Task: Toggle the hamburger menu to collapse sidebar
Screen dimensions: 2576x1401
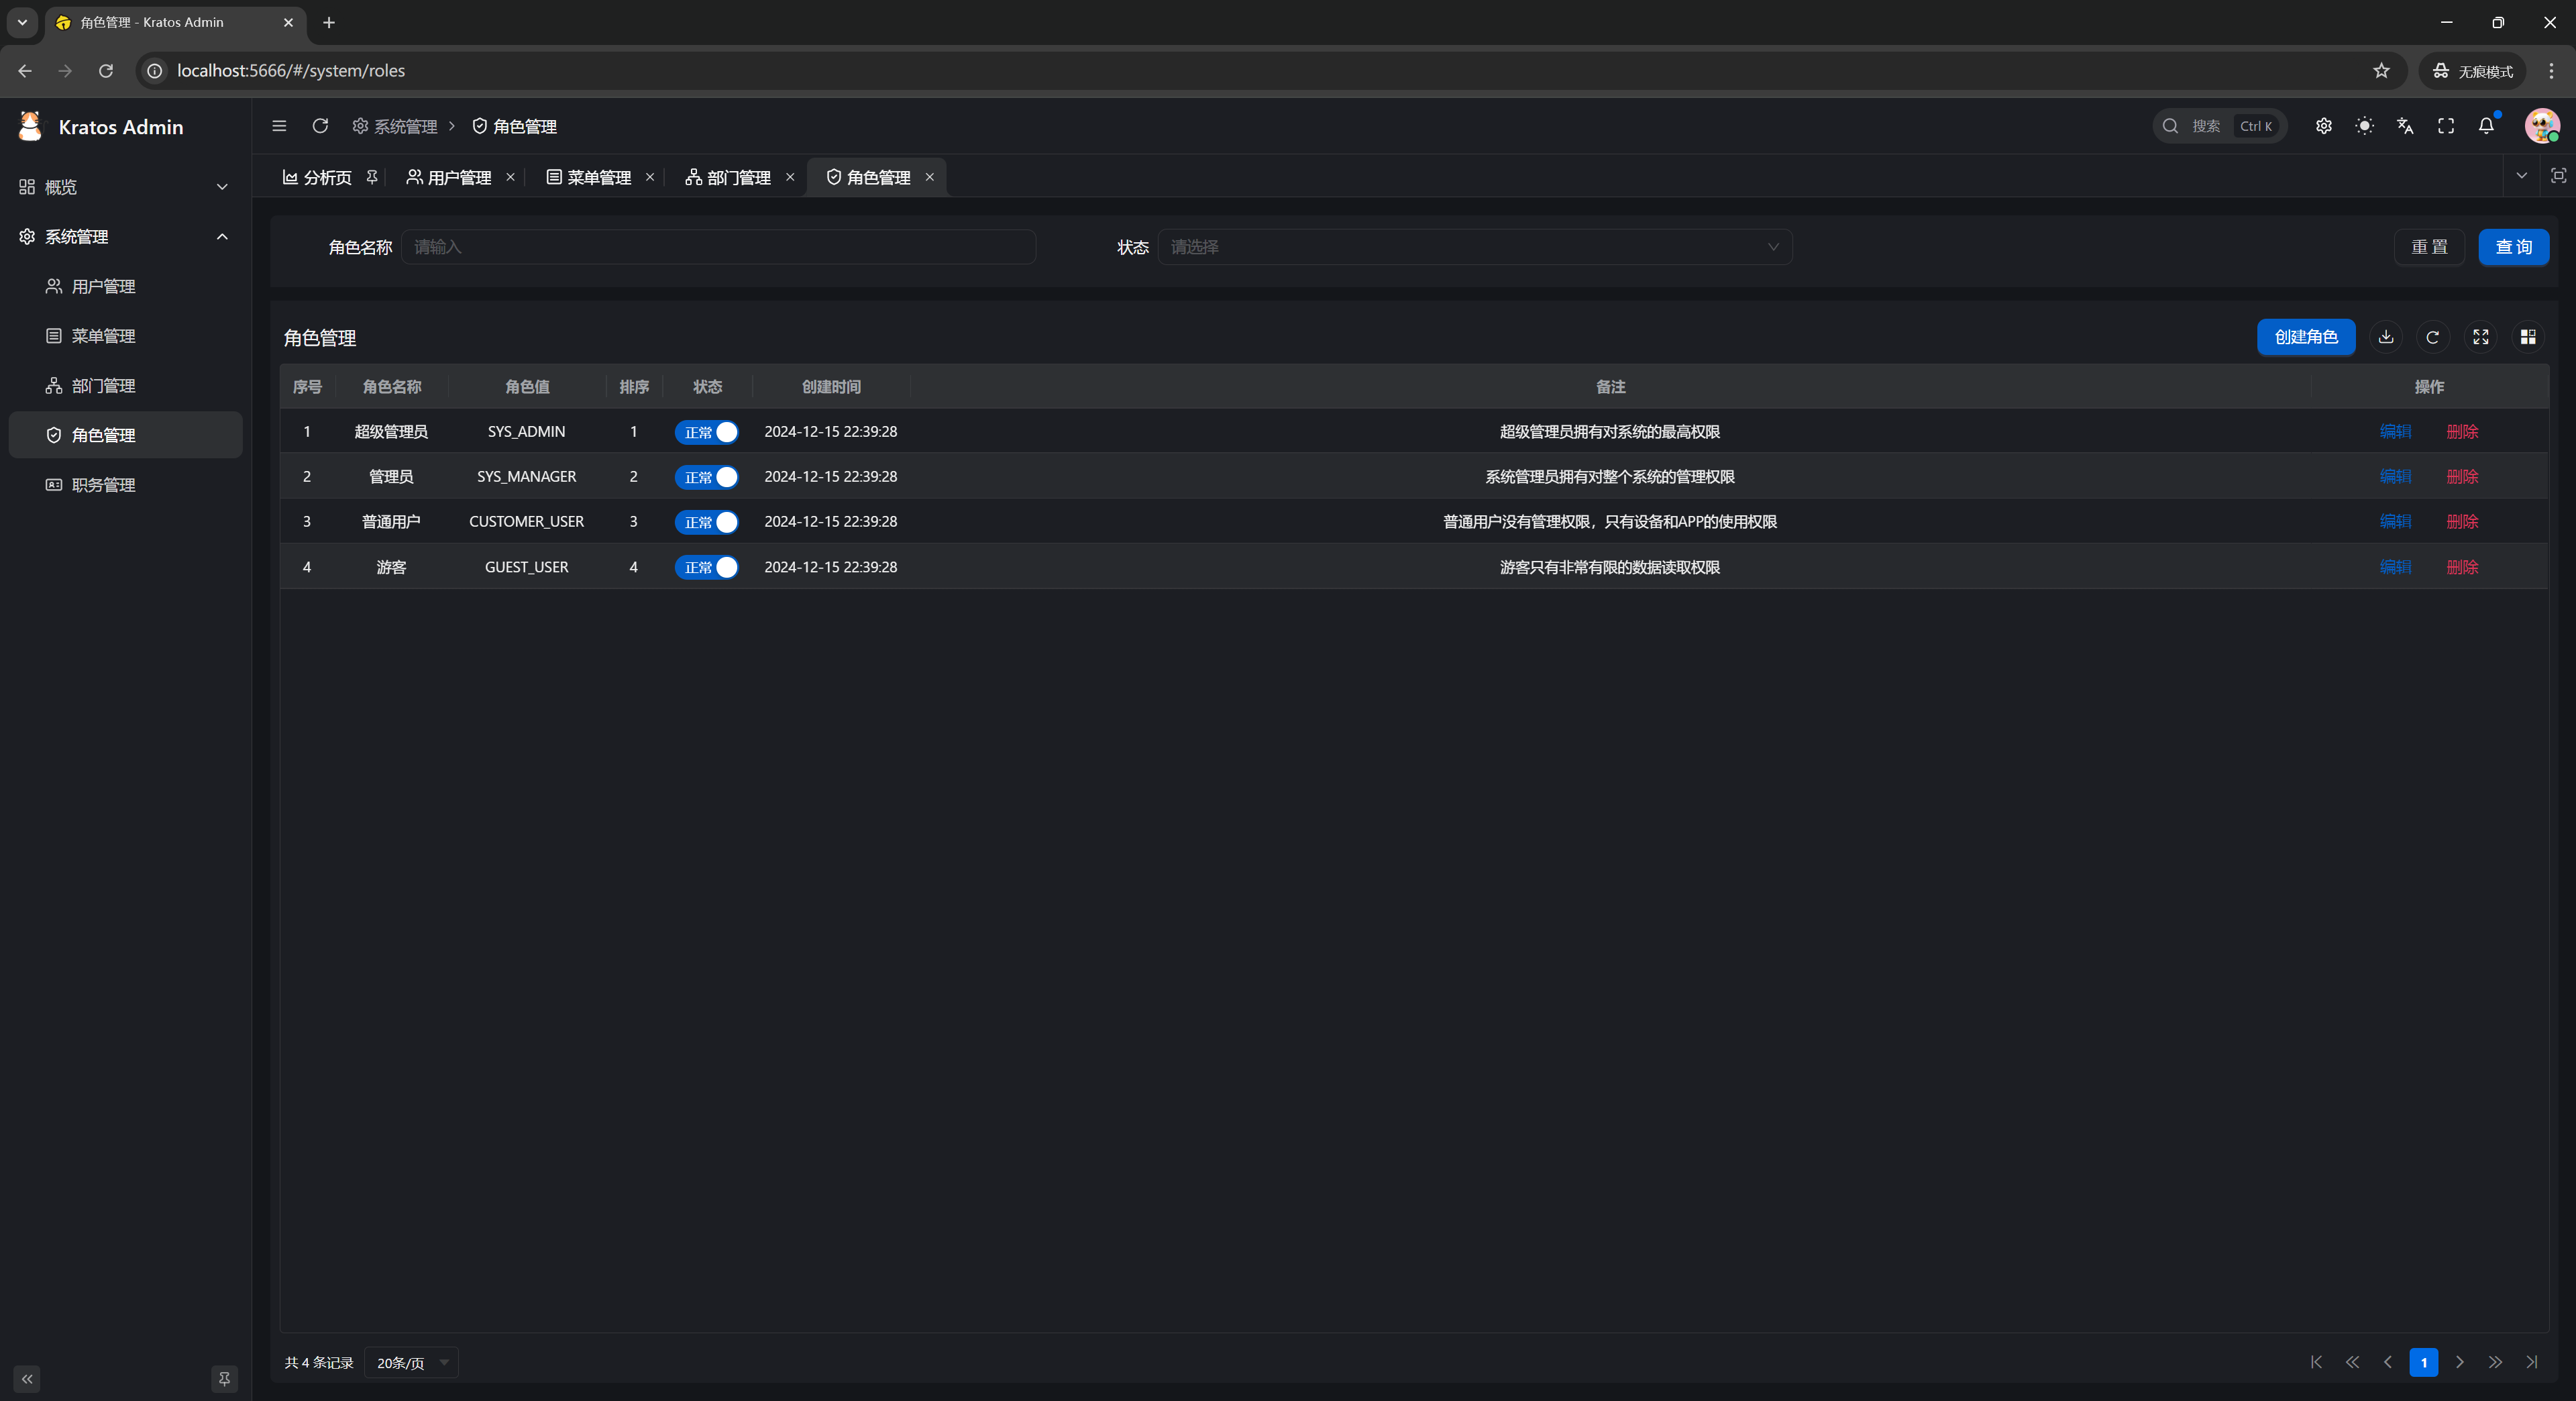Action: [279, 126]
